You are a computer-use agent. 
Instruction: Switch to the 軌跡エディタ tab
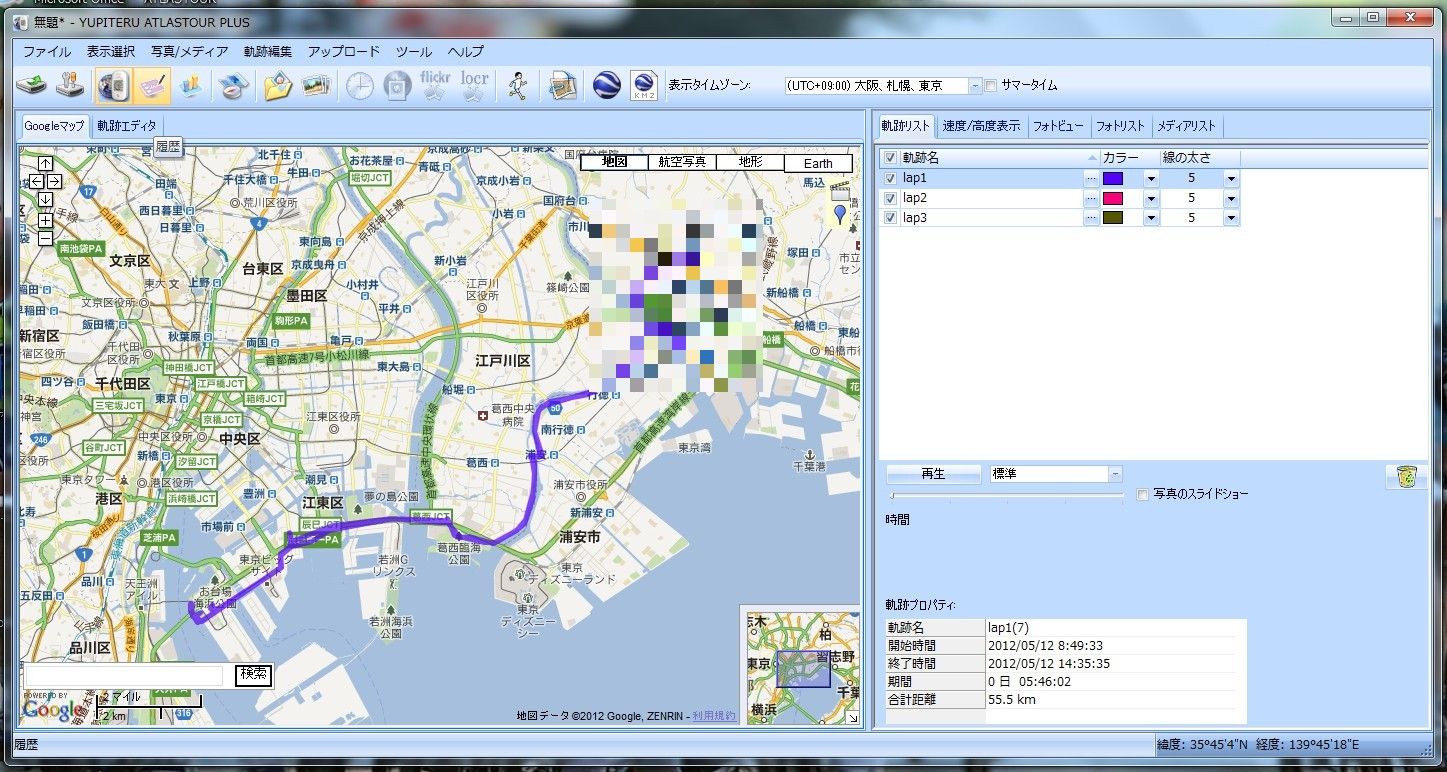(x=127, y=126)
